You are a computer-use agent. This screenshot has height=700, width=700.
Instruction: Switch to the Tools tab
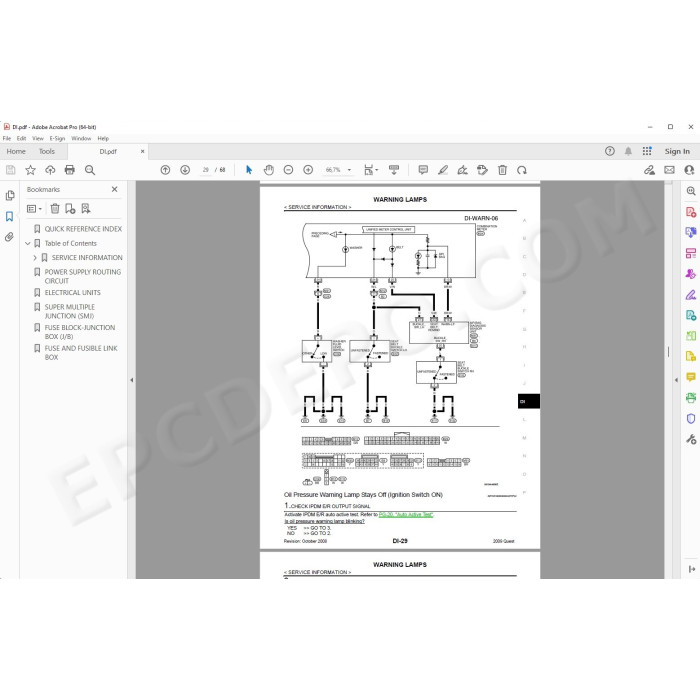pyautogui.click(x=47, y=151)
